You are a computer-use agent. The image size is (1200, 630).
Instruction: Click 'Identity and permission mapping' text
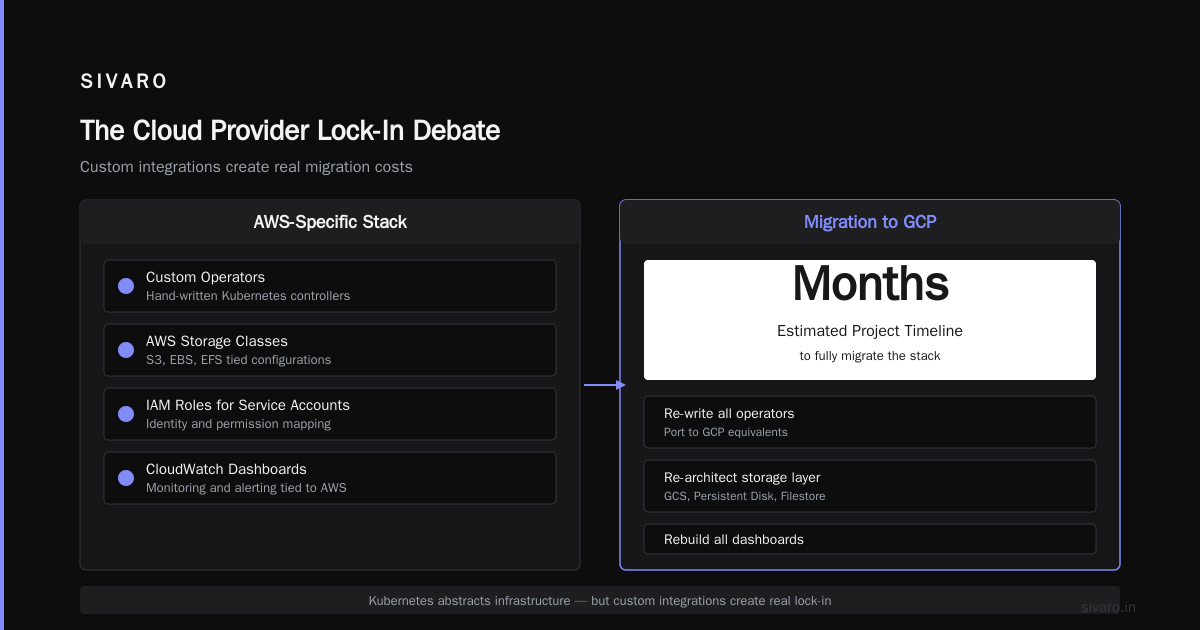(238, 424)
